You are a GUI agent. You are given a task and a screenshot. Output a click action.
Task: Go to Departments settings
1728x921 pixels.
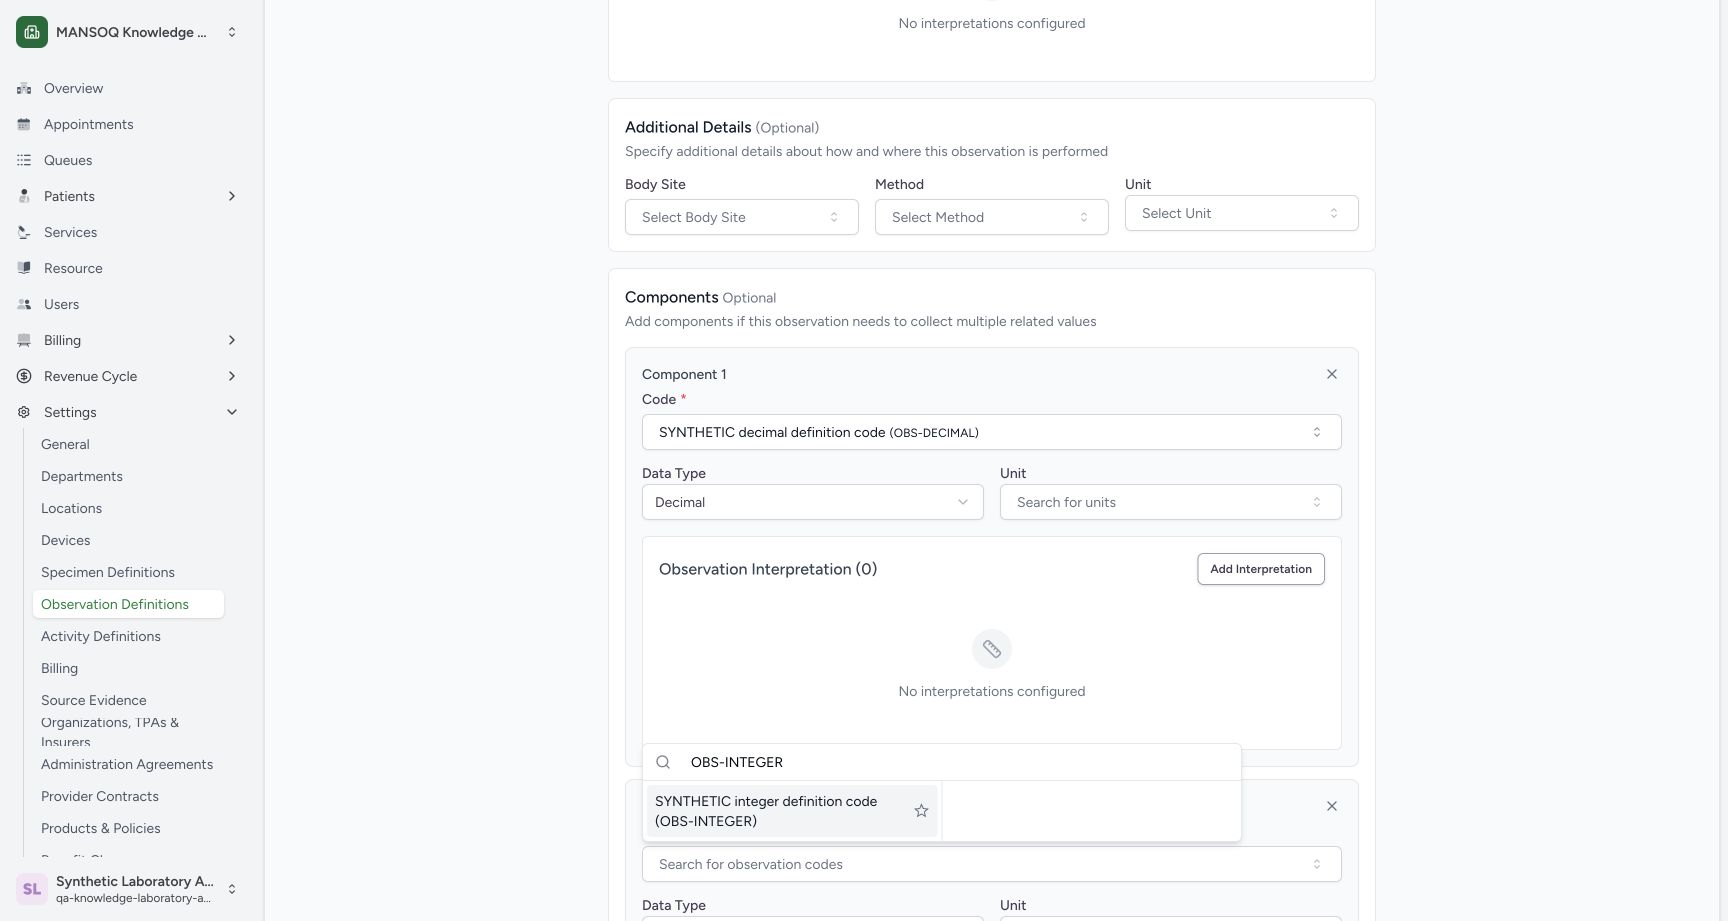pos(82,476)
